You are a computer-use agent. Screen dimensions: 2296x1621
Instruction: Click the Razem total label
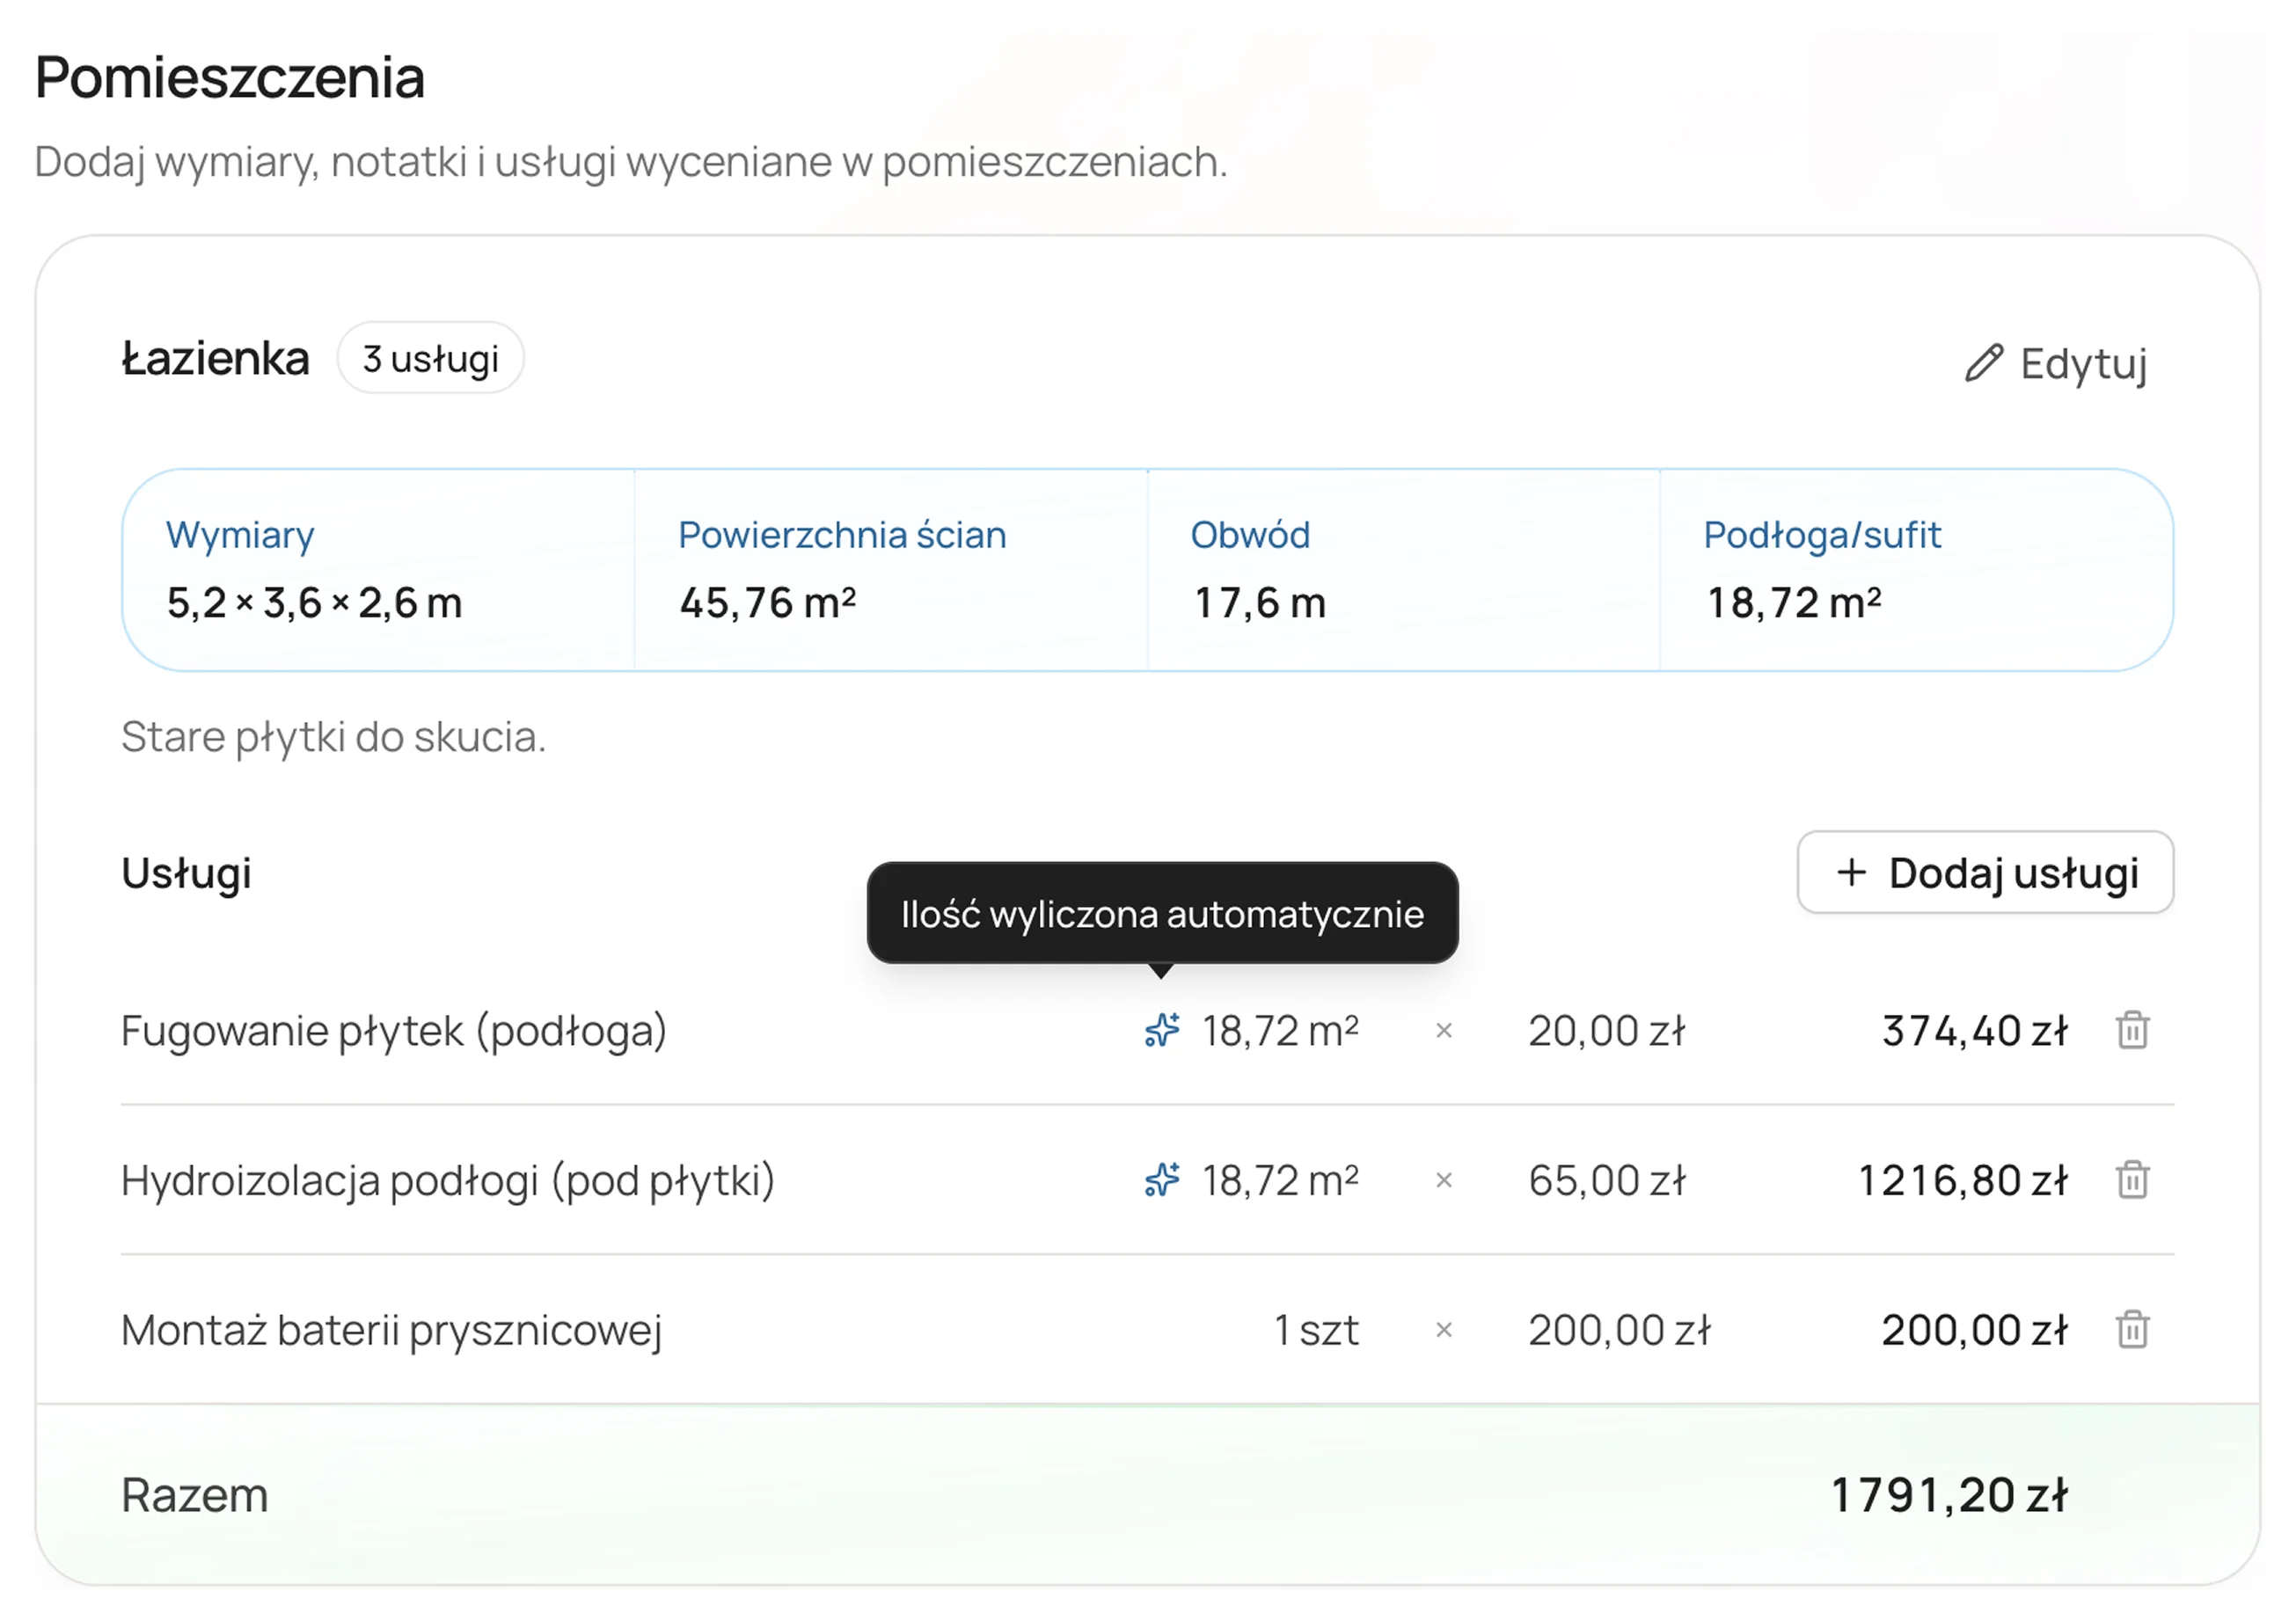point(195,1496)
